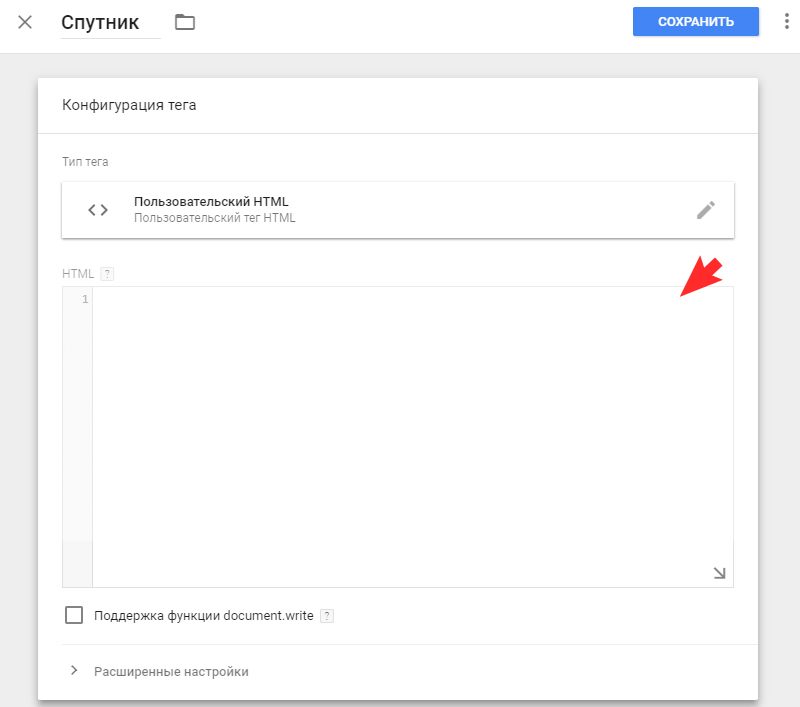Click the Конфигурация тега header
The height and width of the screenshot is (707, 800).
(x=129, y=105)
